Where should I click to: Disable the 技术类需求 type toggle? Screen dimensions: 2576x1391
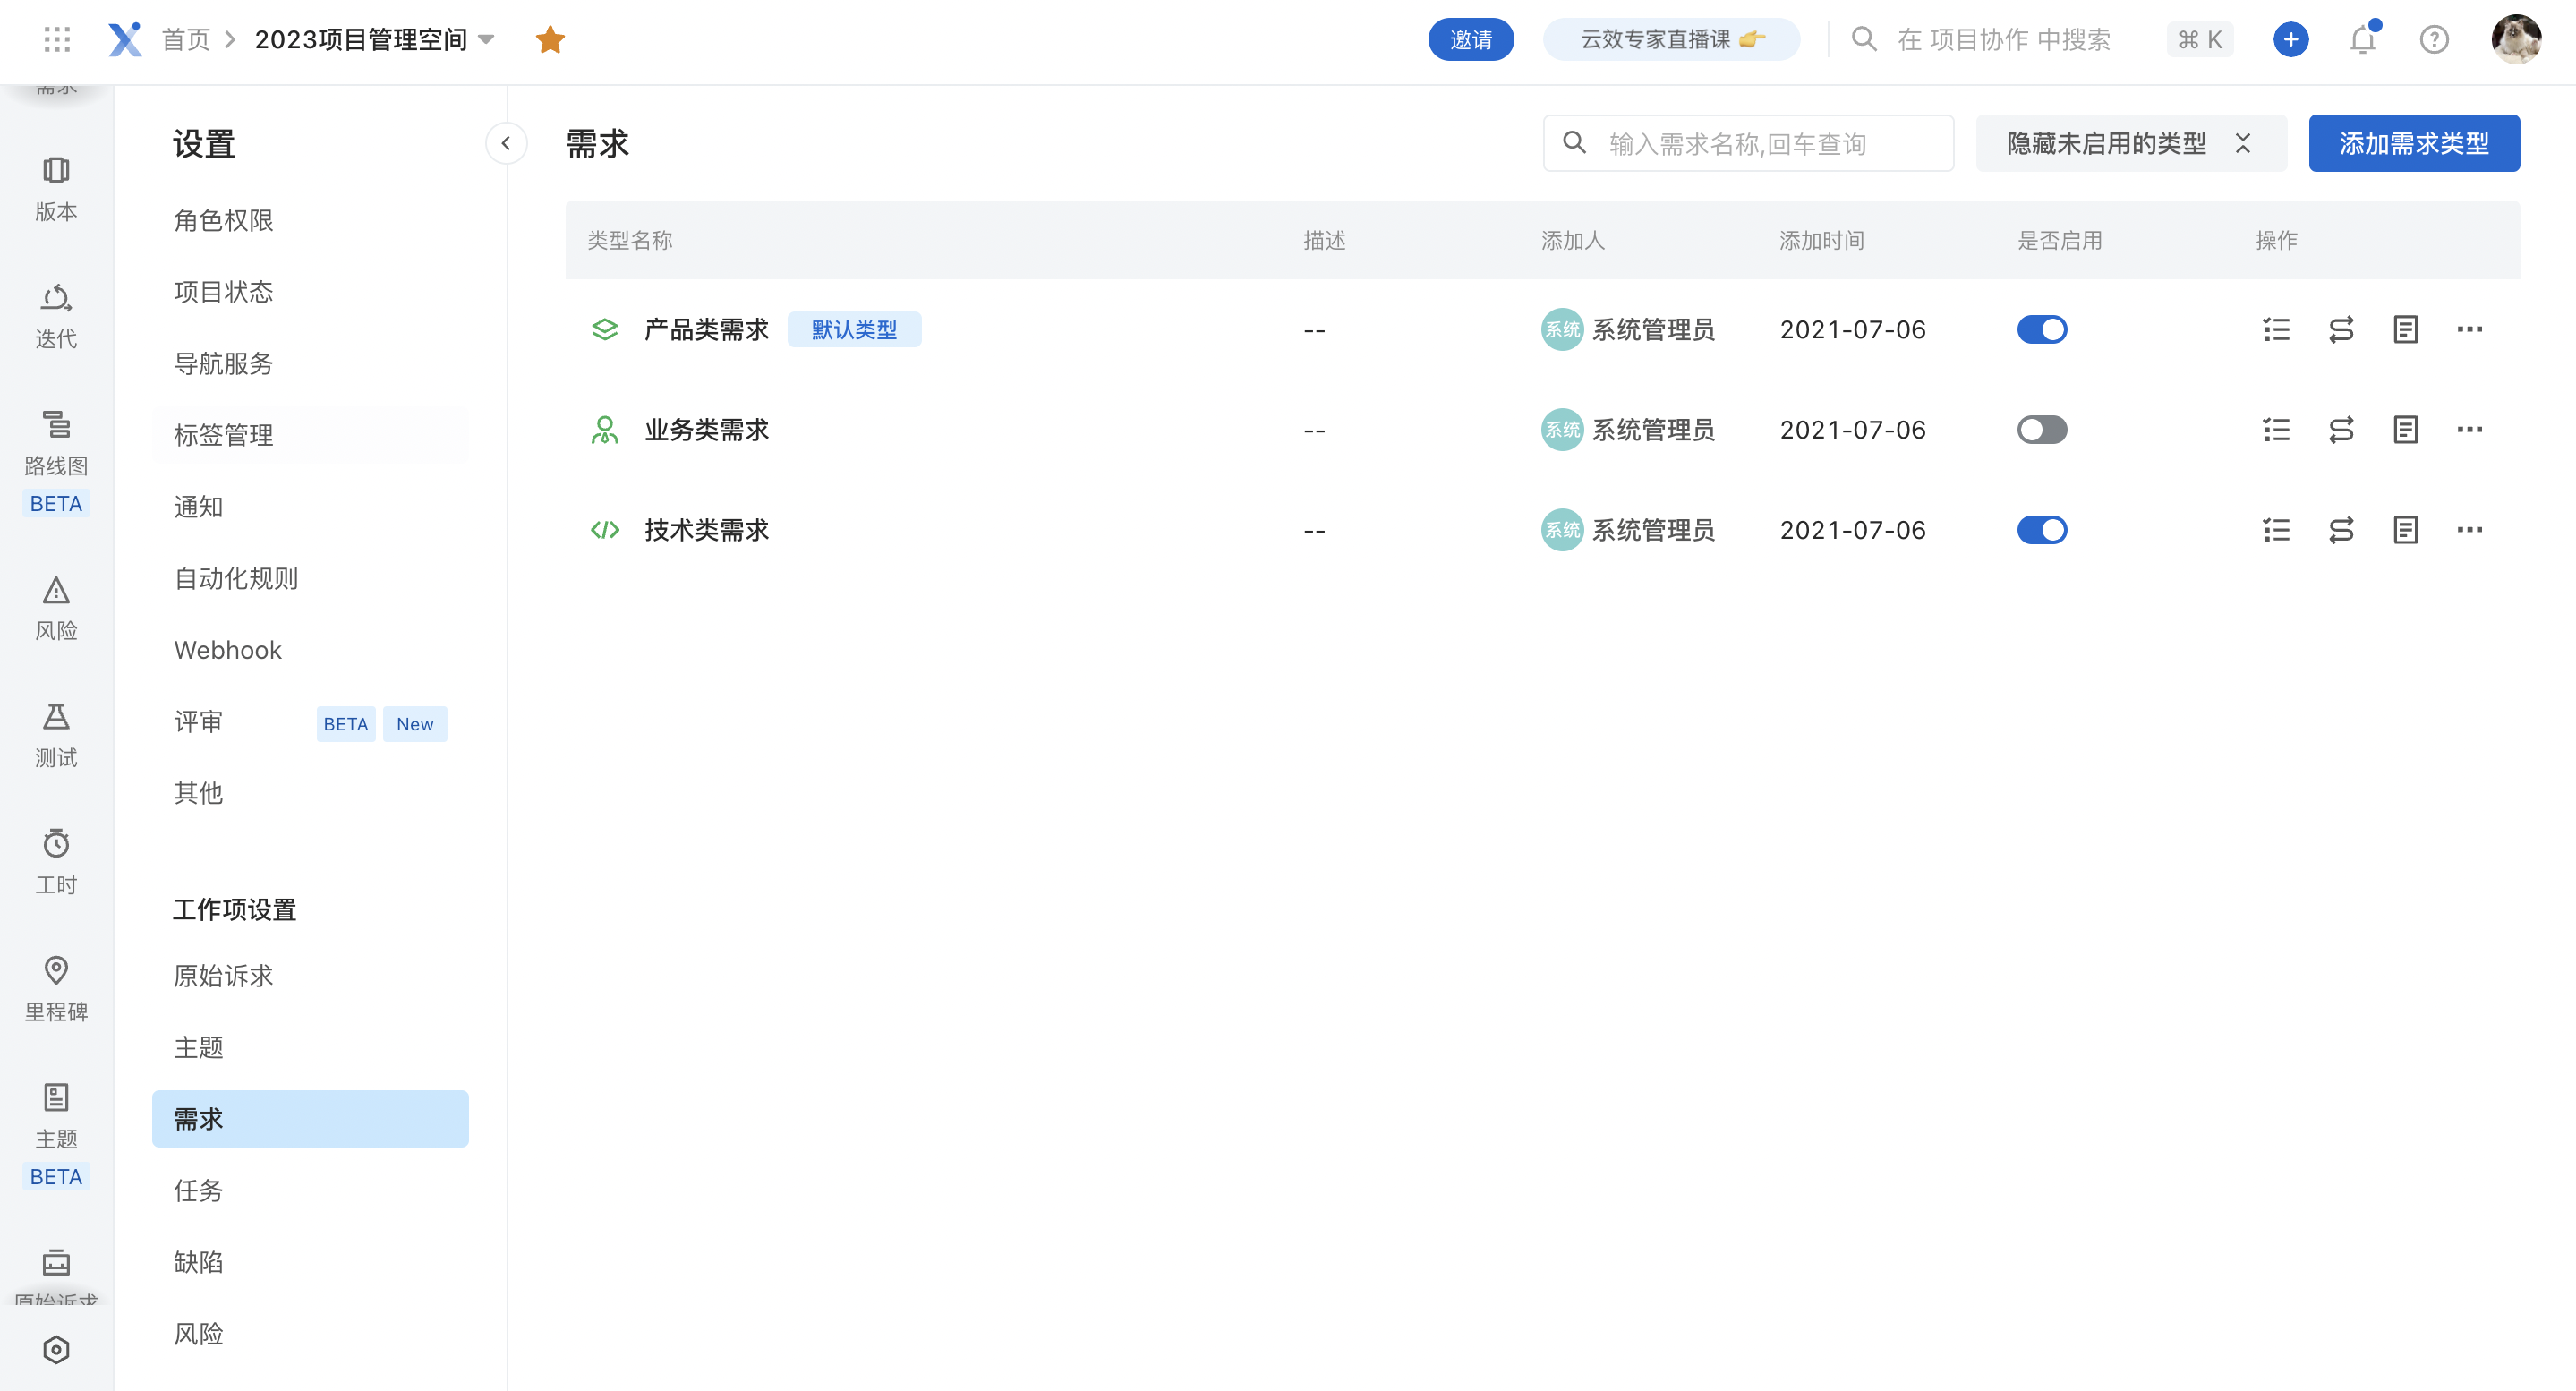tap(2041, 529)
